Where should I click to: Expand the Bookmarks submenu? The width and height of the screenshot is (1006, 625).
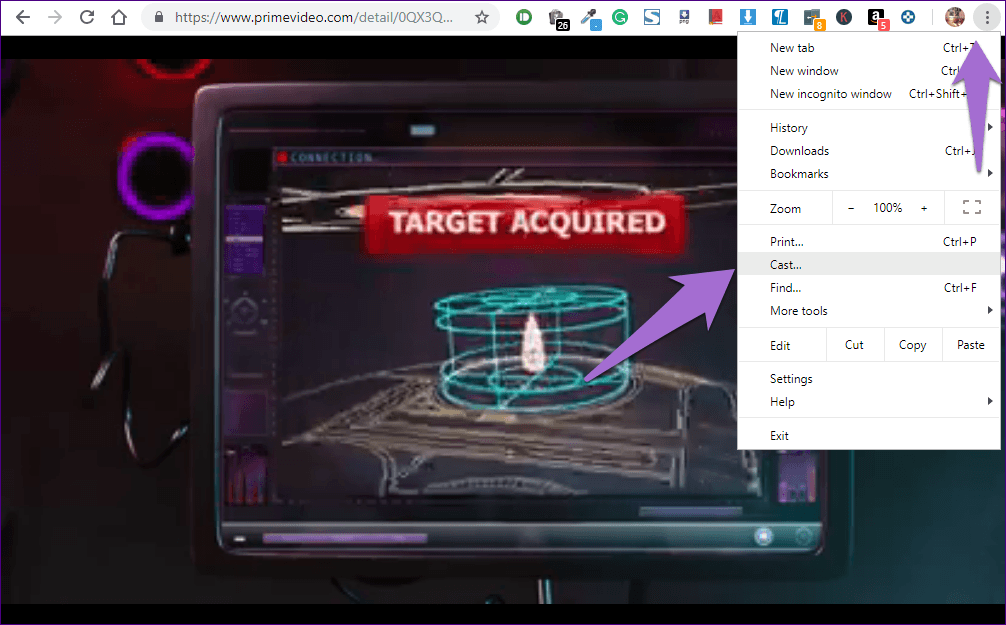pyautogui.click(x=799, y=174)
